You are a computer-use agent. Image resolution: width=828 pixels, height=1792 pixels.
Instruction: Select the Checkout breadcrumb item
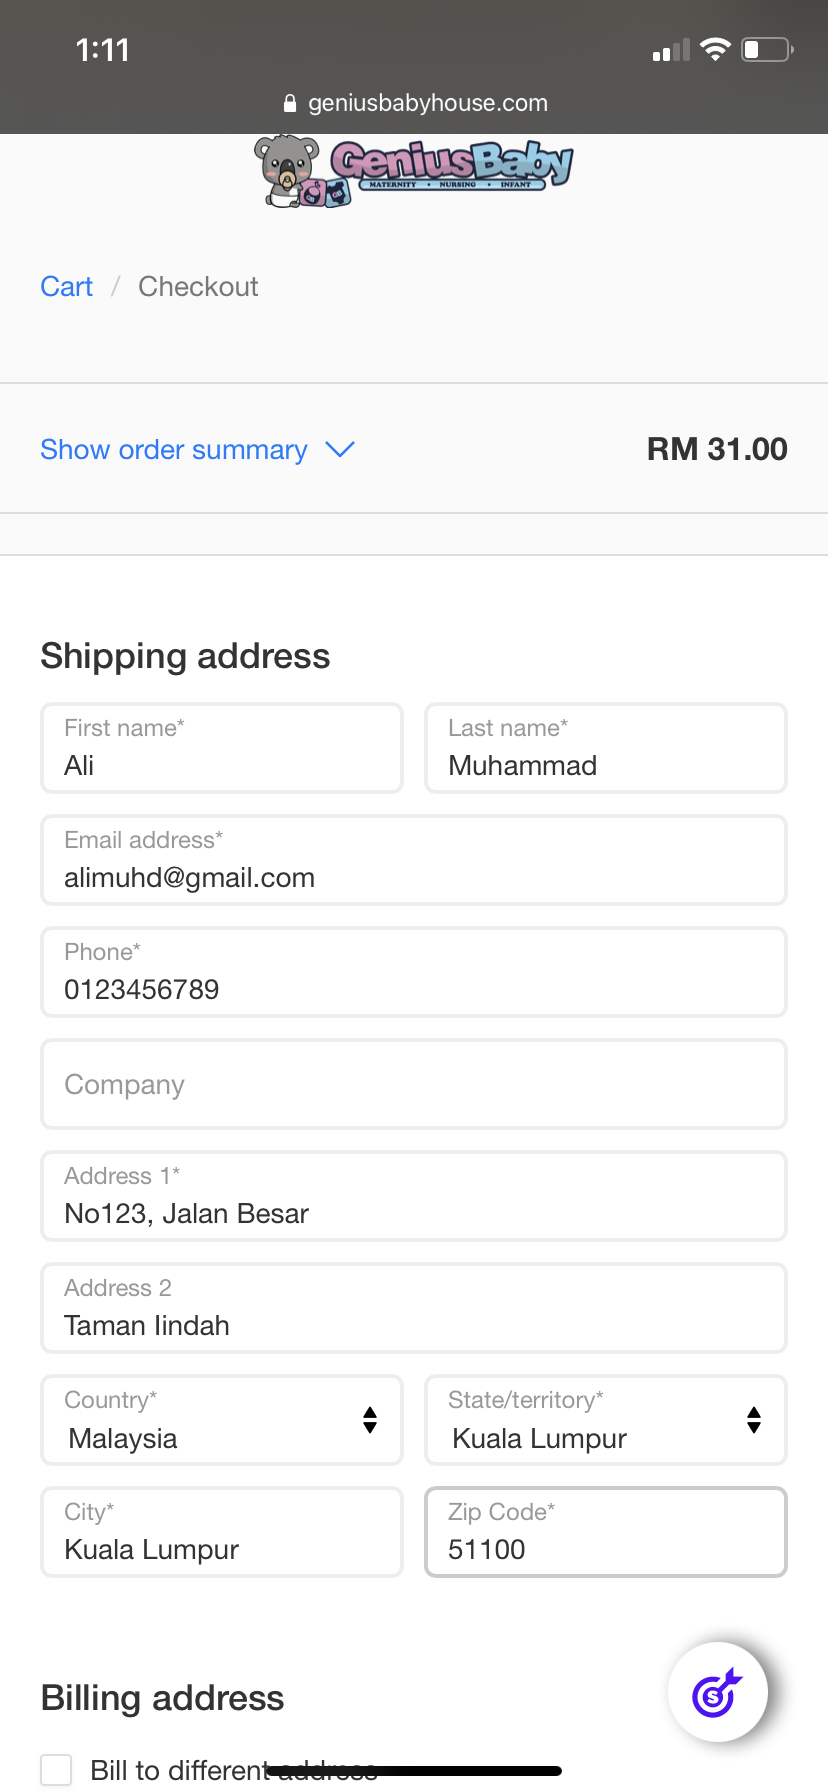(x=198, y=287)
